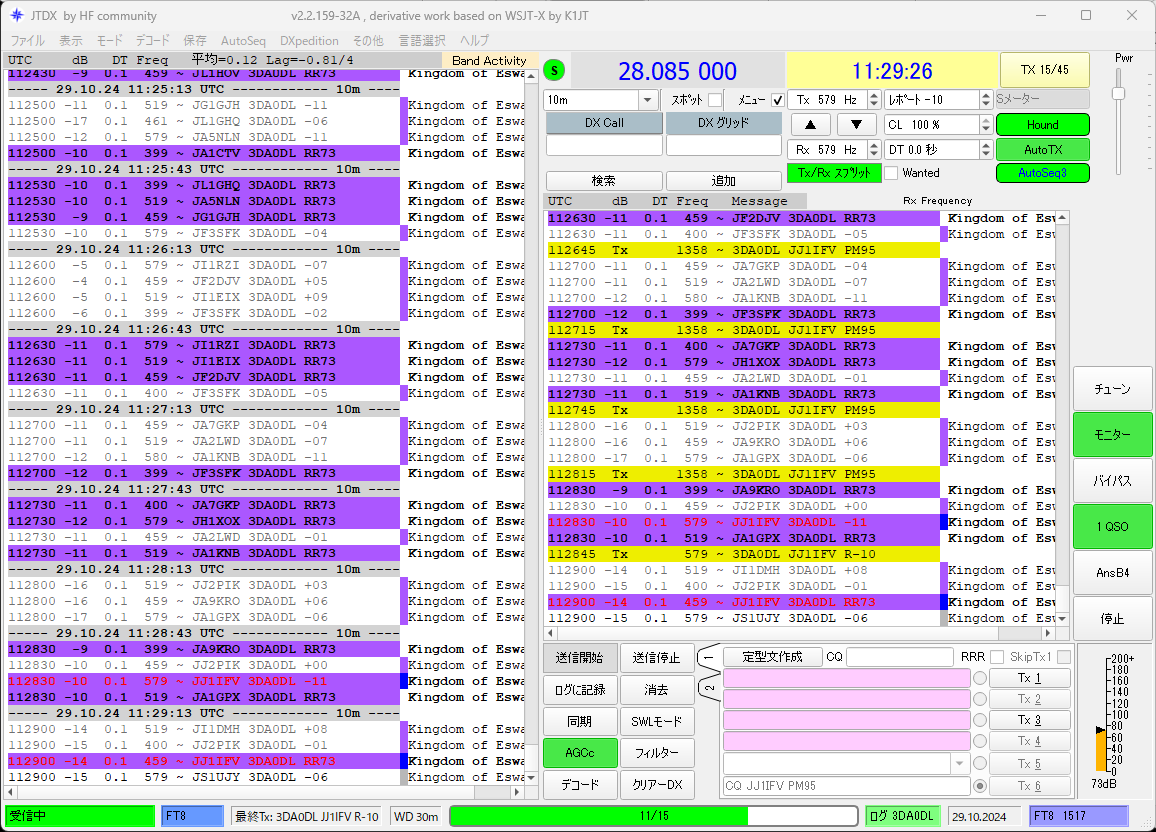Toggle the green Hound mode button

click(x=1042, y=125)
